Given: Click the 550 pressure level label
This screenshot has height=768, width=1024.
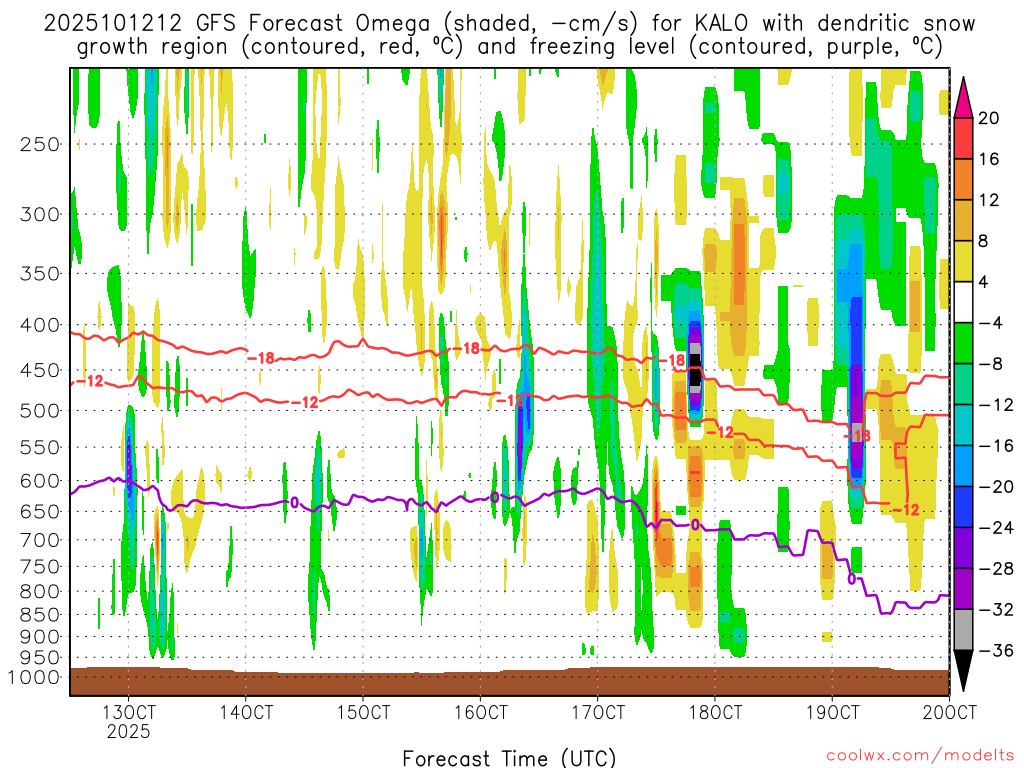Looking at the screenshot, I should click(x=40, y=447).
